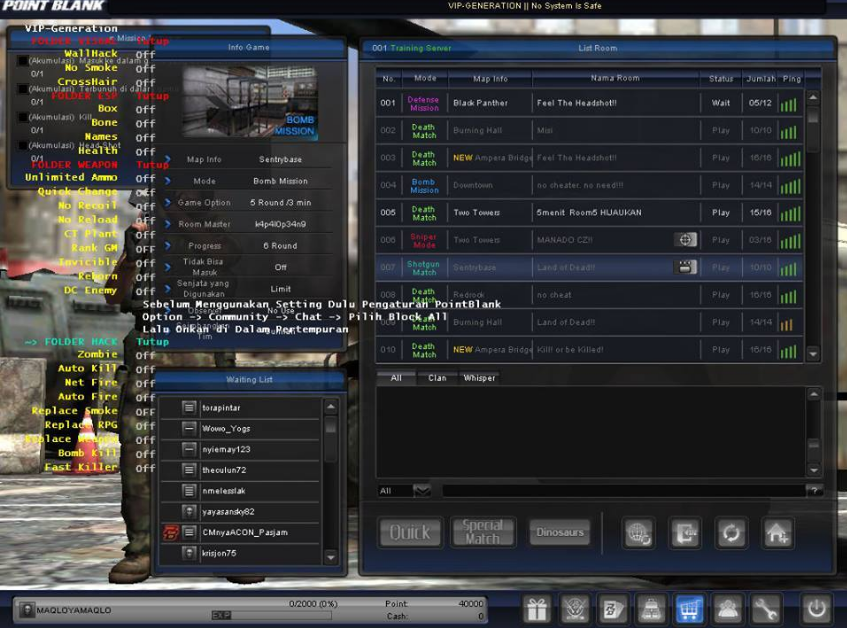Image resolution: width=847 pixels, height=628 pixels.
Task: Open the gift box icon
Action: (537, 608)
